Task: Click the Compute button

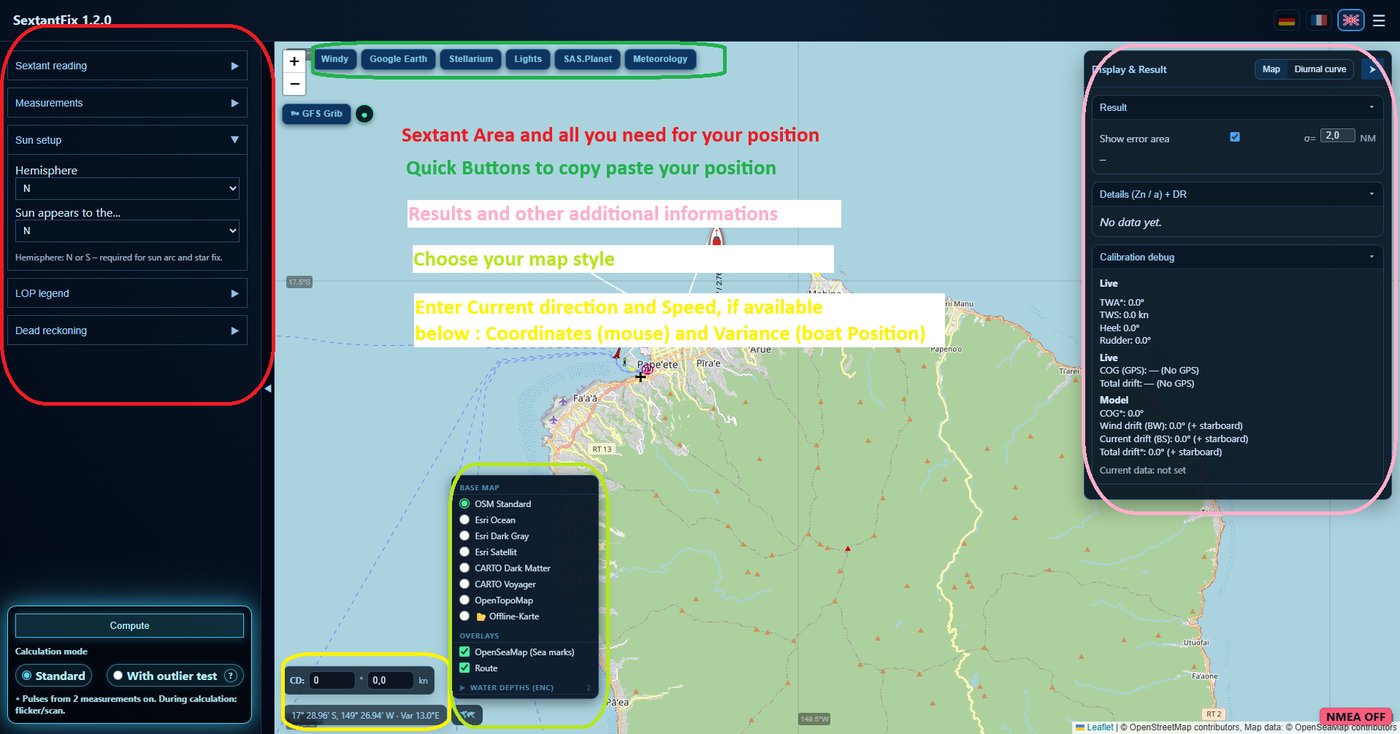Action: tap(129, 626)
